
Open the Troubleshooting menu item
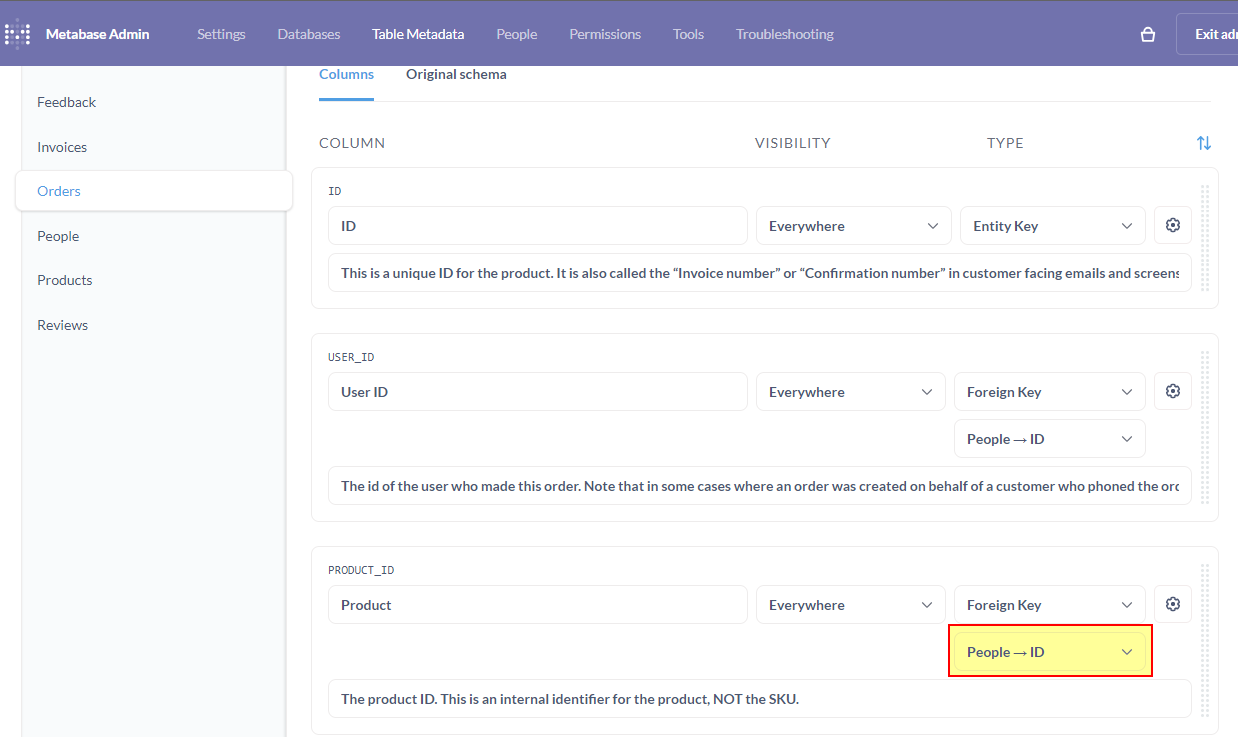[x=784, y=33]
